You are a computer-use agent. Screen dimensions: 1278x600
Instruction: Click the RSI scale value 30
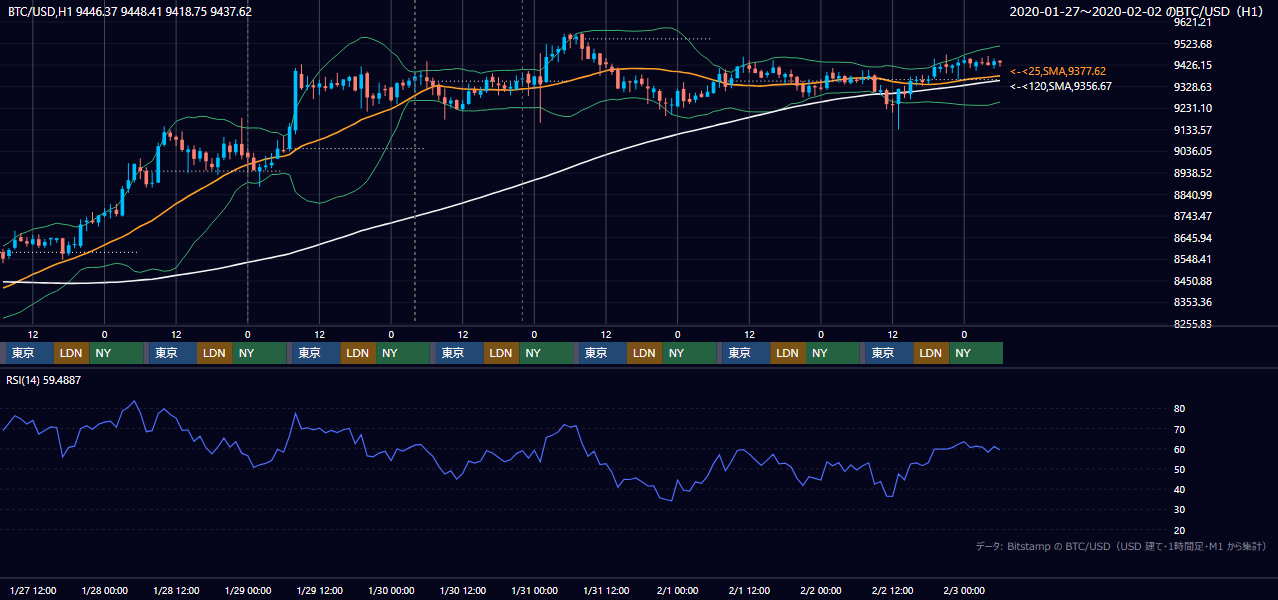coord(1180,510)
